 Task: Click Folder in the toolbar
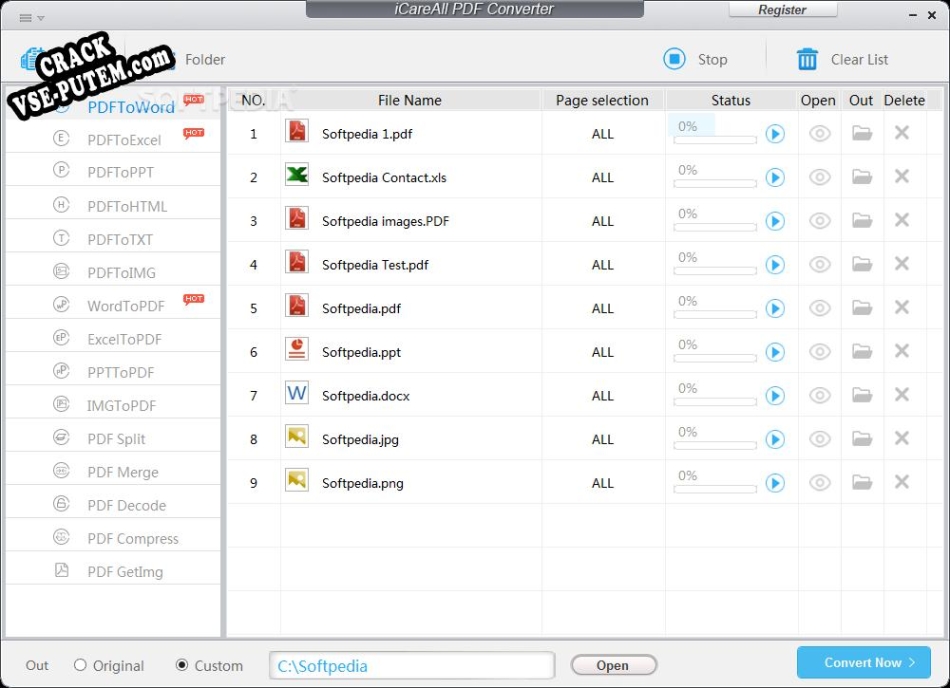205,59
